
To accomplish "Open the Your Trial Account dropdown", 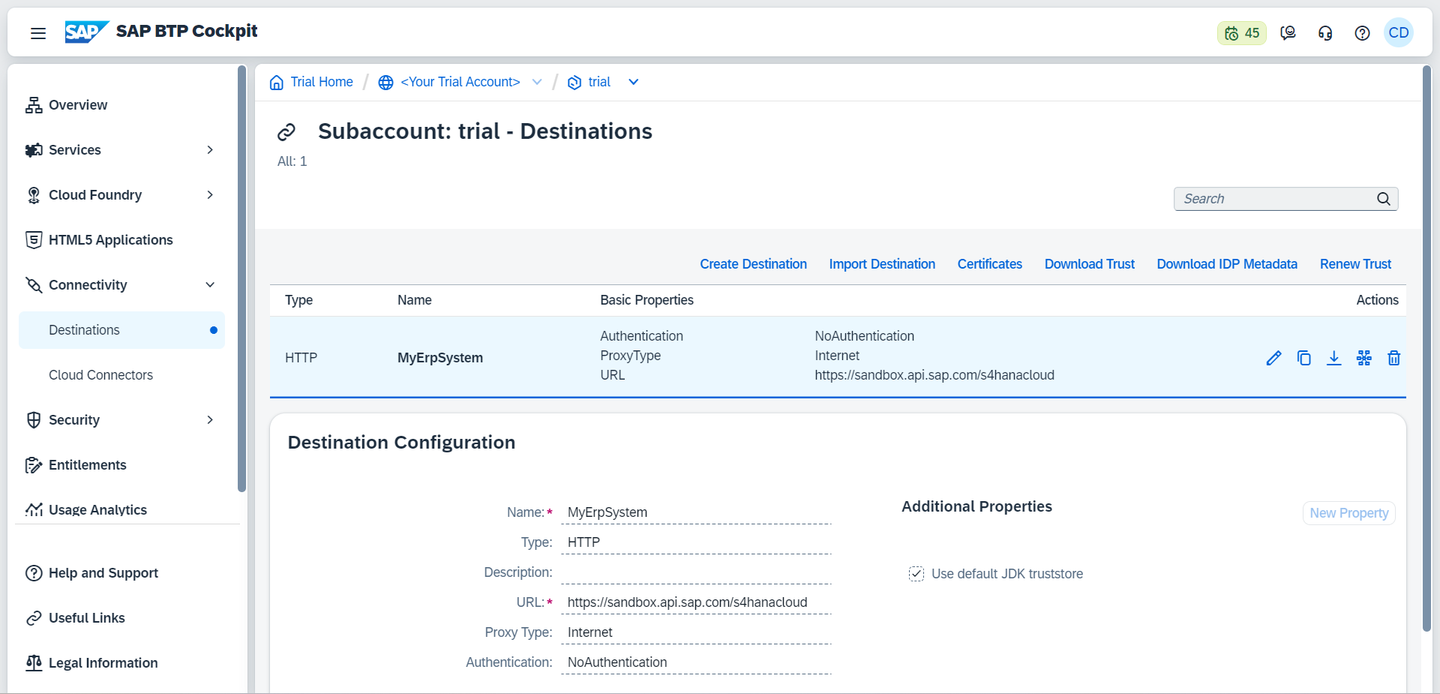I will pos(537,82).
